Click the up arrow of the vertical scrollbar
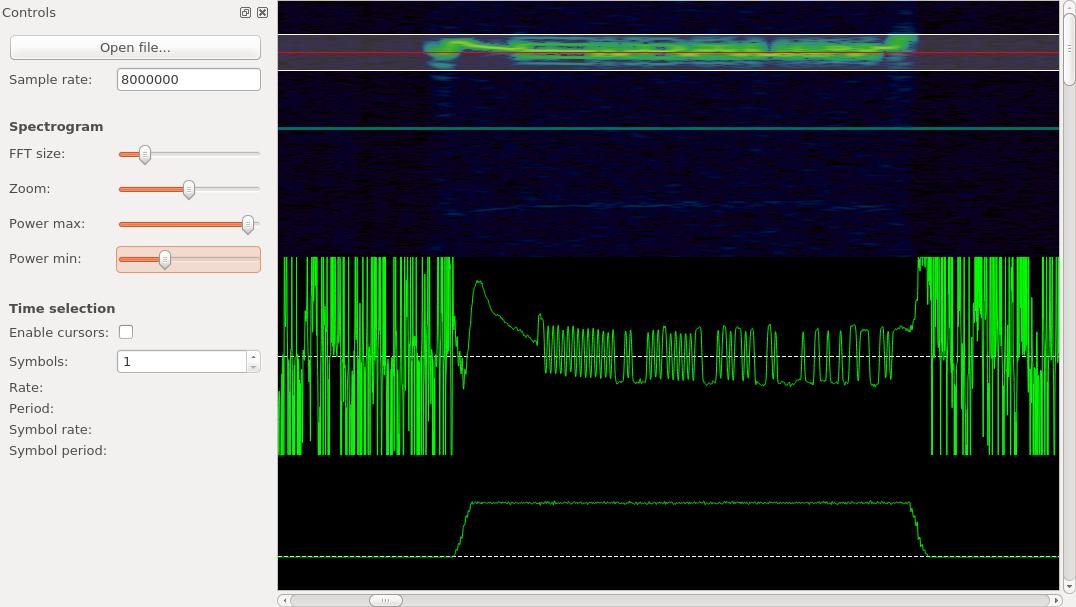1076x607 pixels. click(1069, 7)
